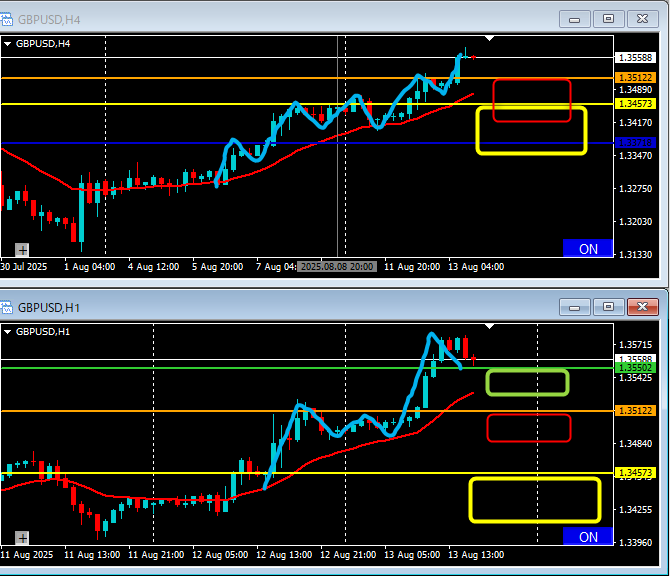
Task: Click 1.34170 on H4 price scale
Action: tap(635, 123)
